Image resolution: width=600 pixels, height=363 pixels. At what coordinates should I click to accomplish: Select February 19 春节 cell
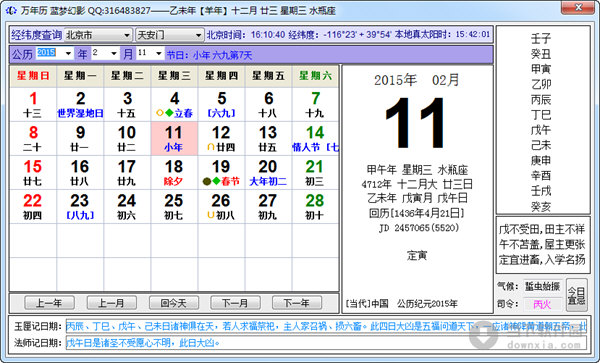[222, 173]
